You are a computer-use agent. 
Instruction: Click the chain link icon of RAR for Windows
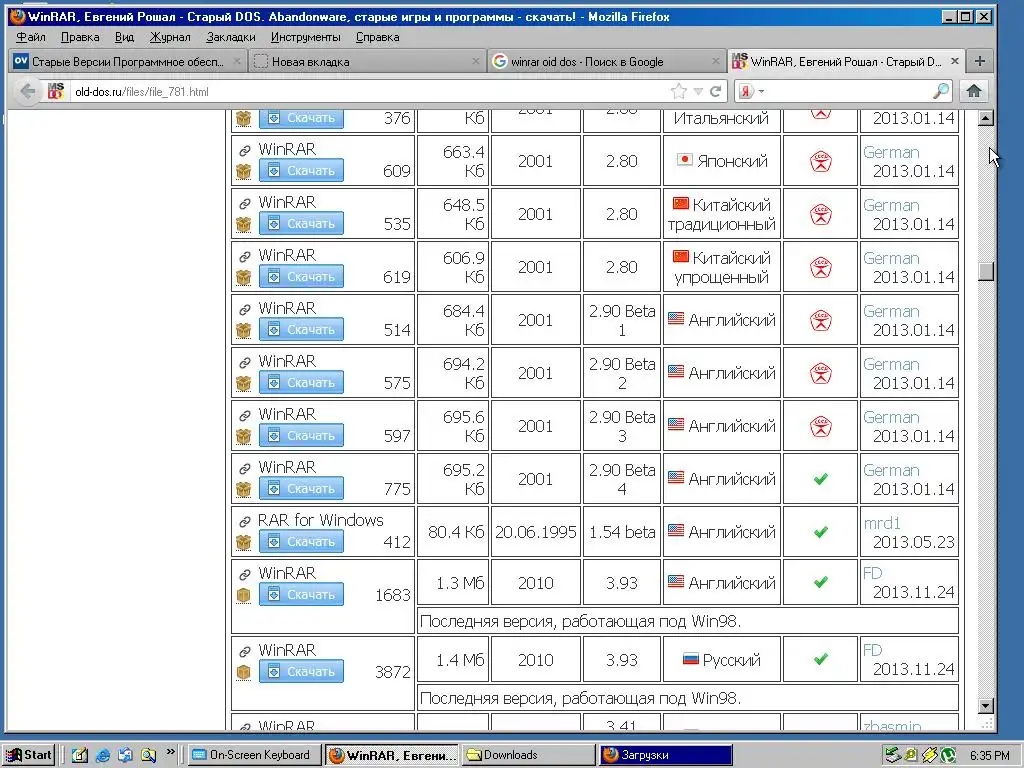click(x=244, y=521)
